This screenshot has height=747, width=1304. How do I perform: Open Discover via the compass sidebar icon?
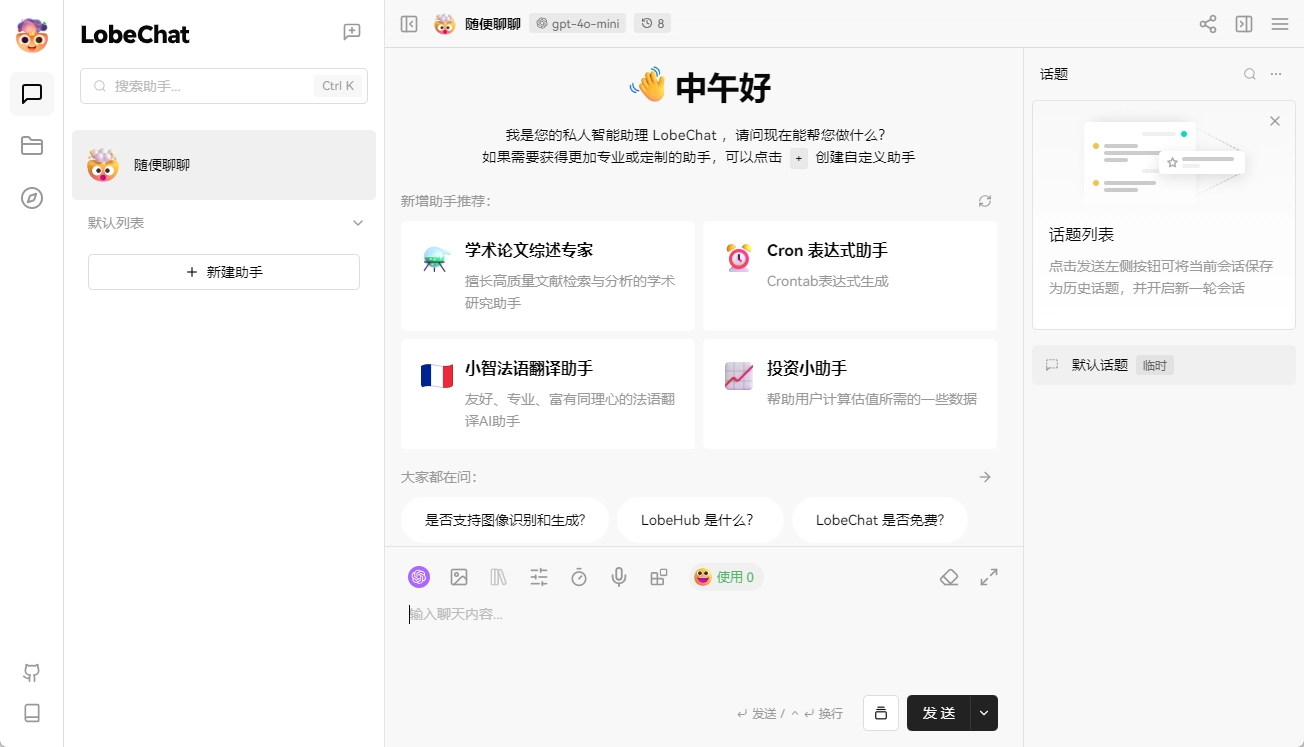pos(31,198)
